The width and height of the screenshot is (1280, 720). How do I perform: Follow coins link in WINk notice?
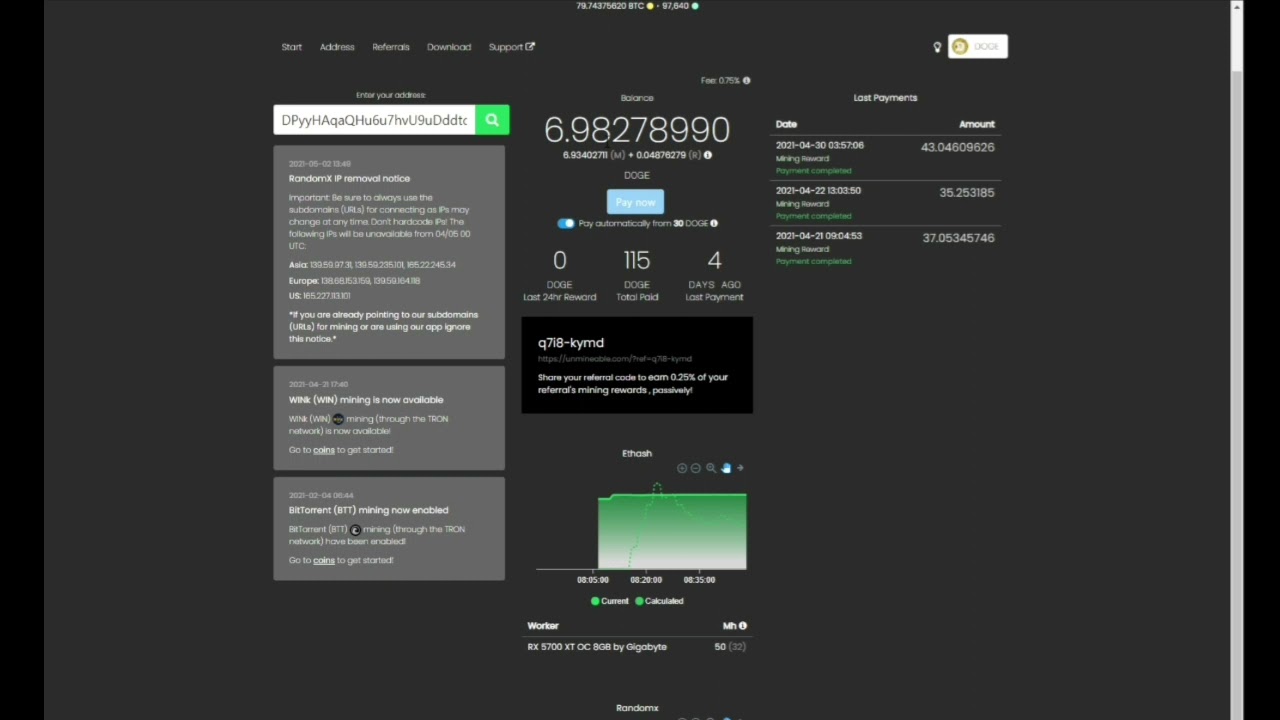(324, 450)
